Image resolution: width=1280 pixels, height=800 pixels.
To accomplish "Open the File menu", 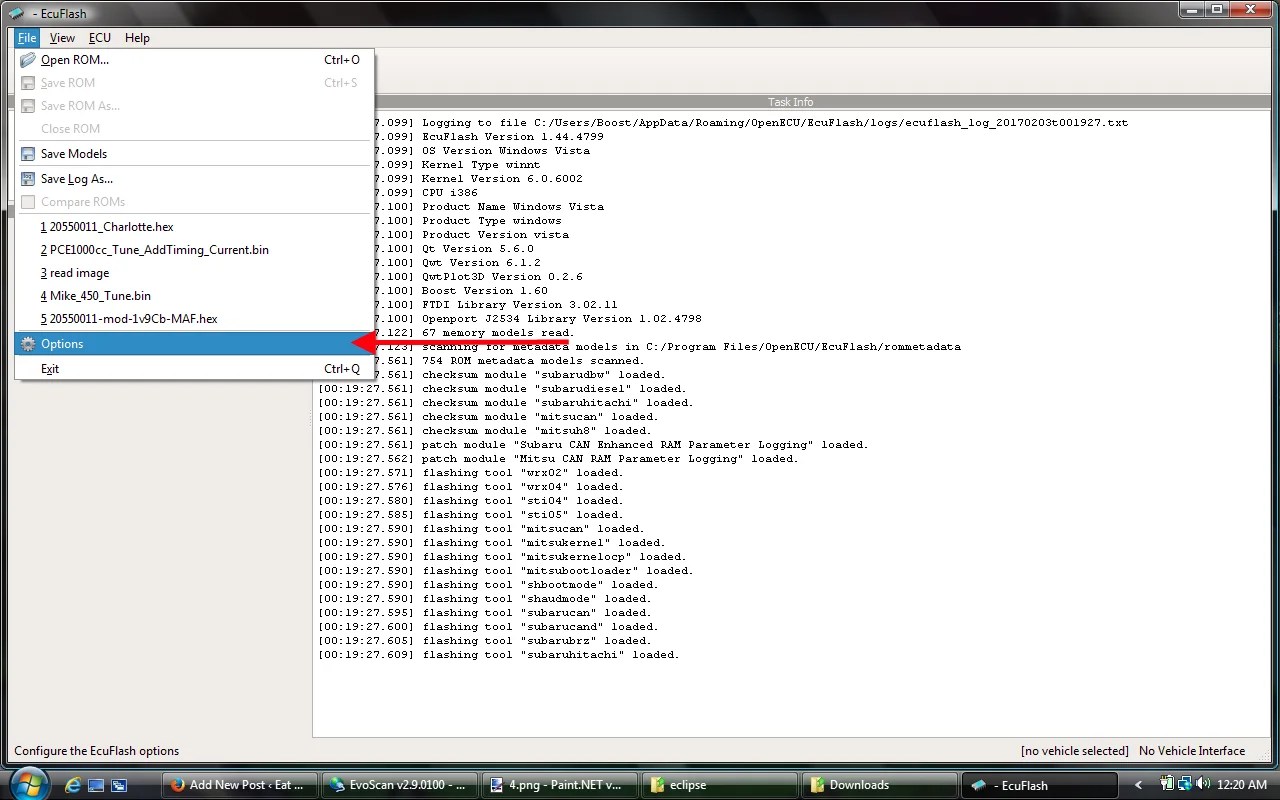I will click(x=27, y=38).
